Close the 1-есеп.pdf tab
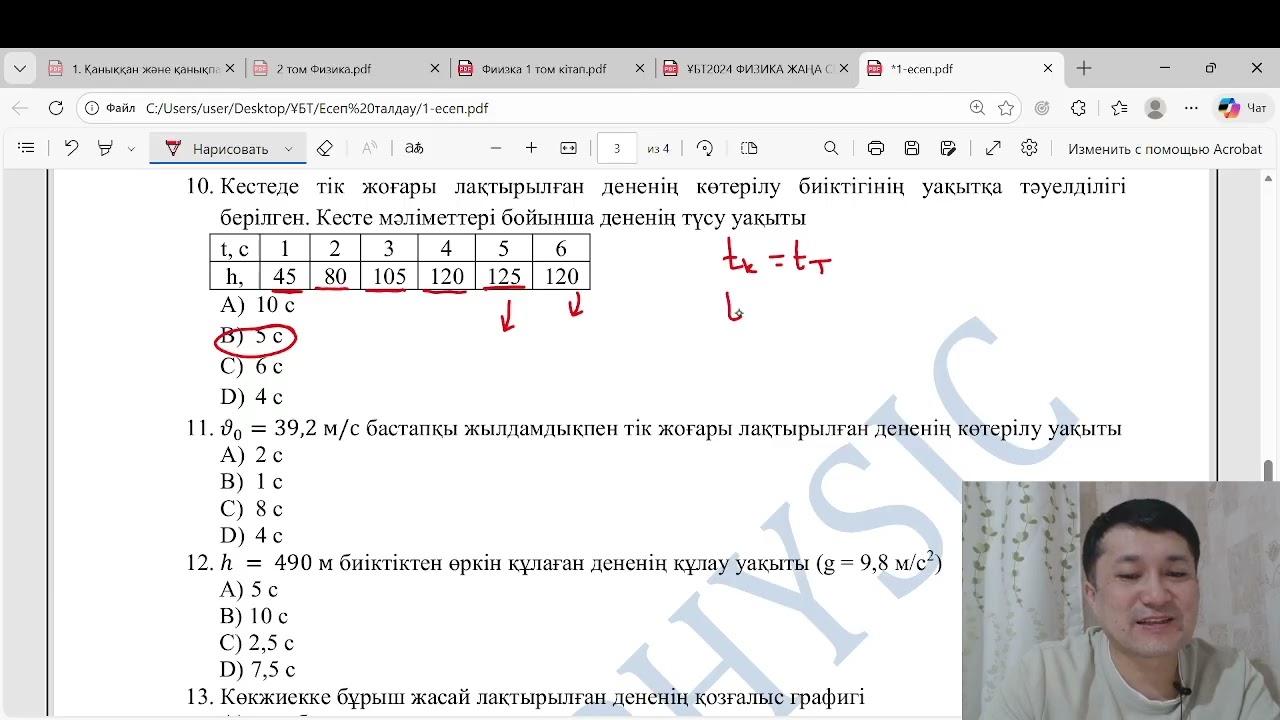 point(1048,69)
